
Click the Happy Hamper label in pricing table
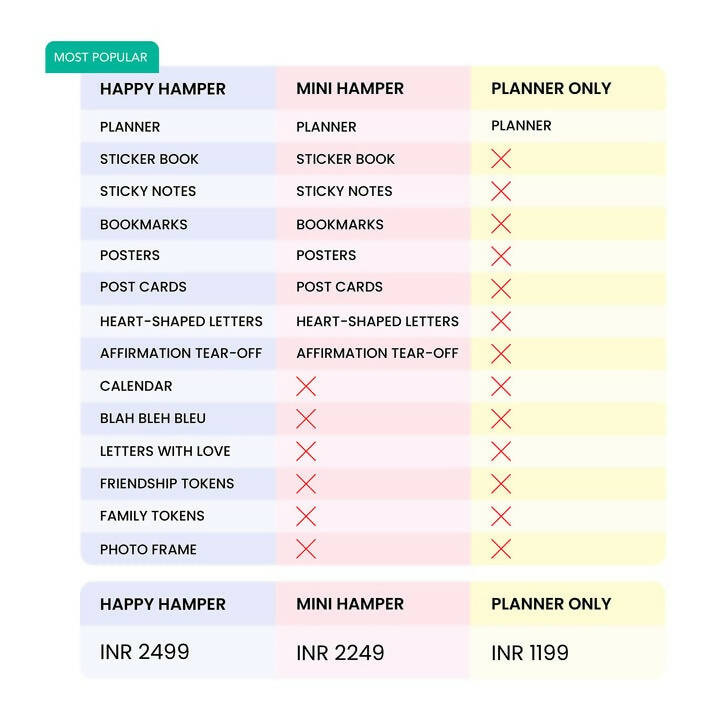point(163,604)
